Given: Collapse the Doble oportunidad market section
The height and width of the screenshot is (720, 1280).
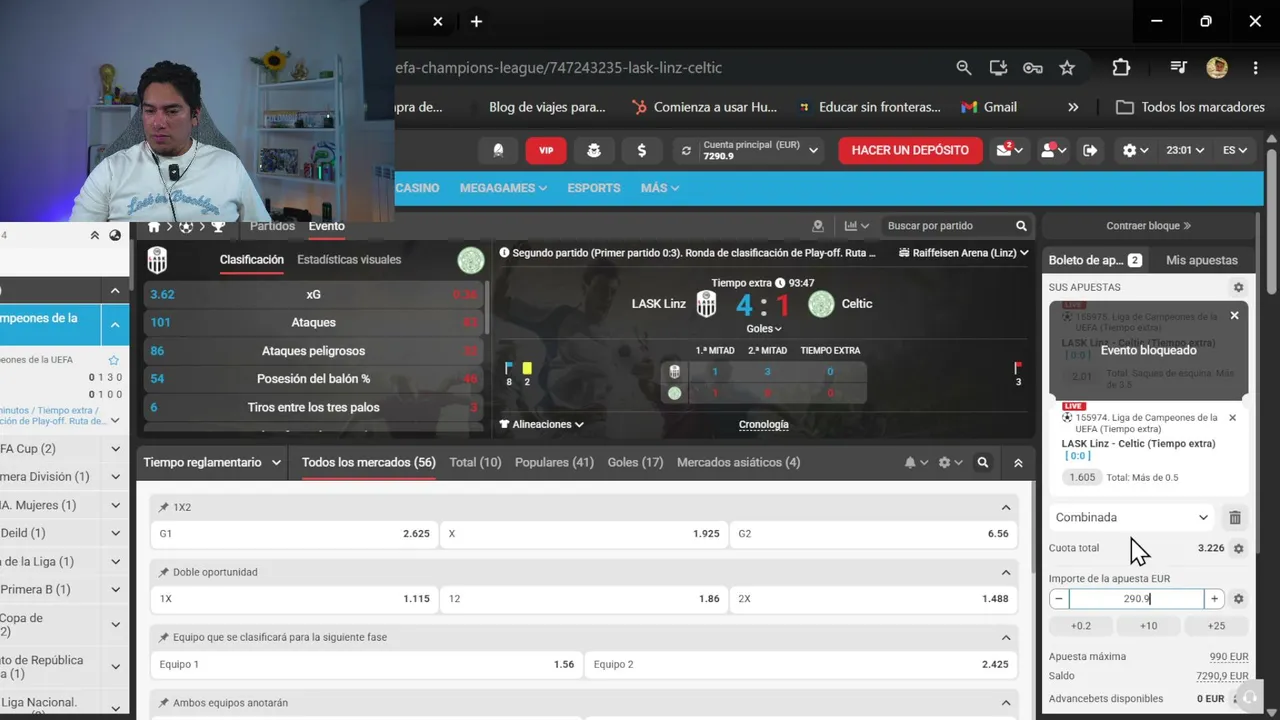Looking at the screenshot, I should click(1006, 573).
